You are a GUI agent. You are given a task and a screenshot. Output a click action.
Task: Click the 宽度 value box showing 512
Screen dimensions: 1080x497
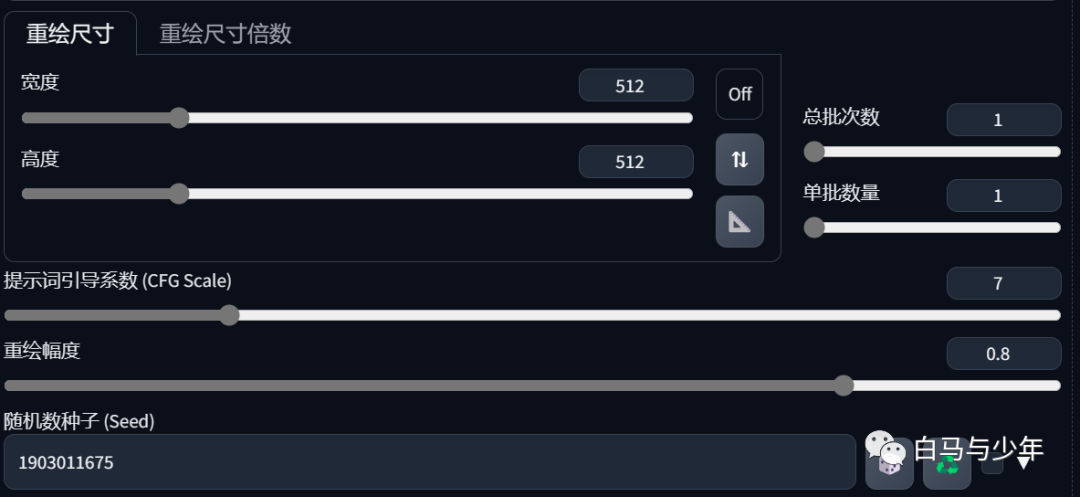click(x=636, y=85)
